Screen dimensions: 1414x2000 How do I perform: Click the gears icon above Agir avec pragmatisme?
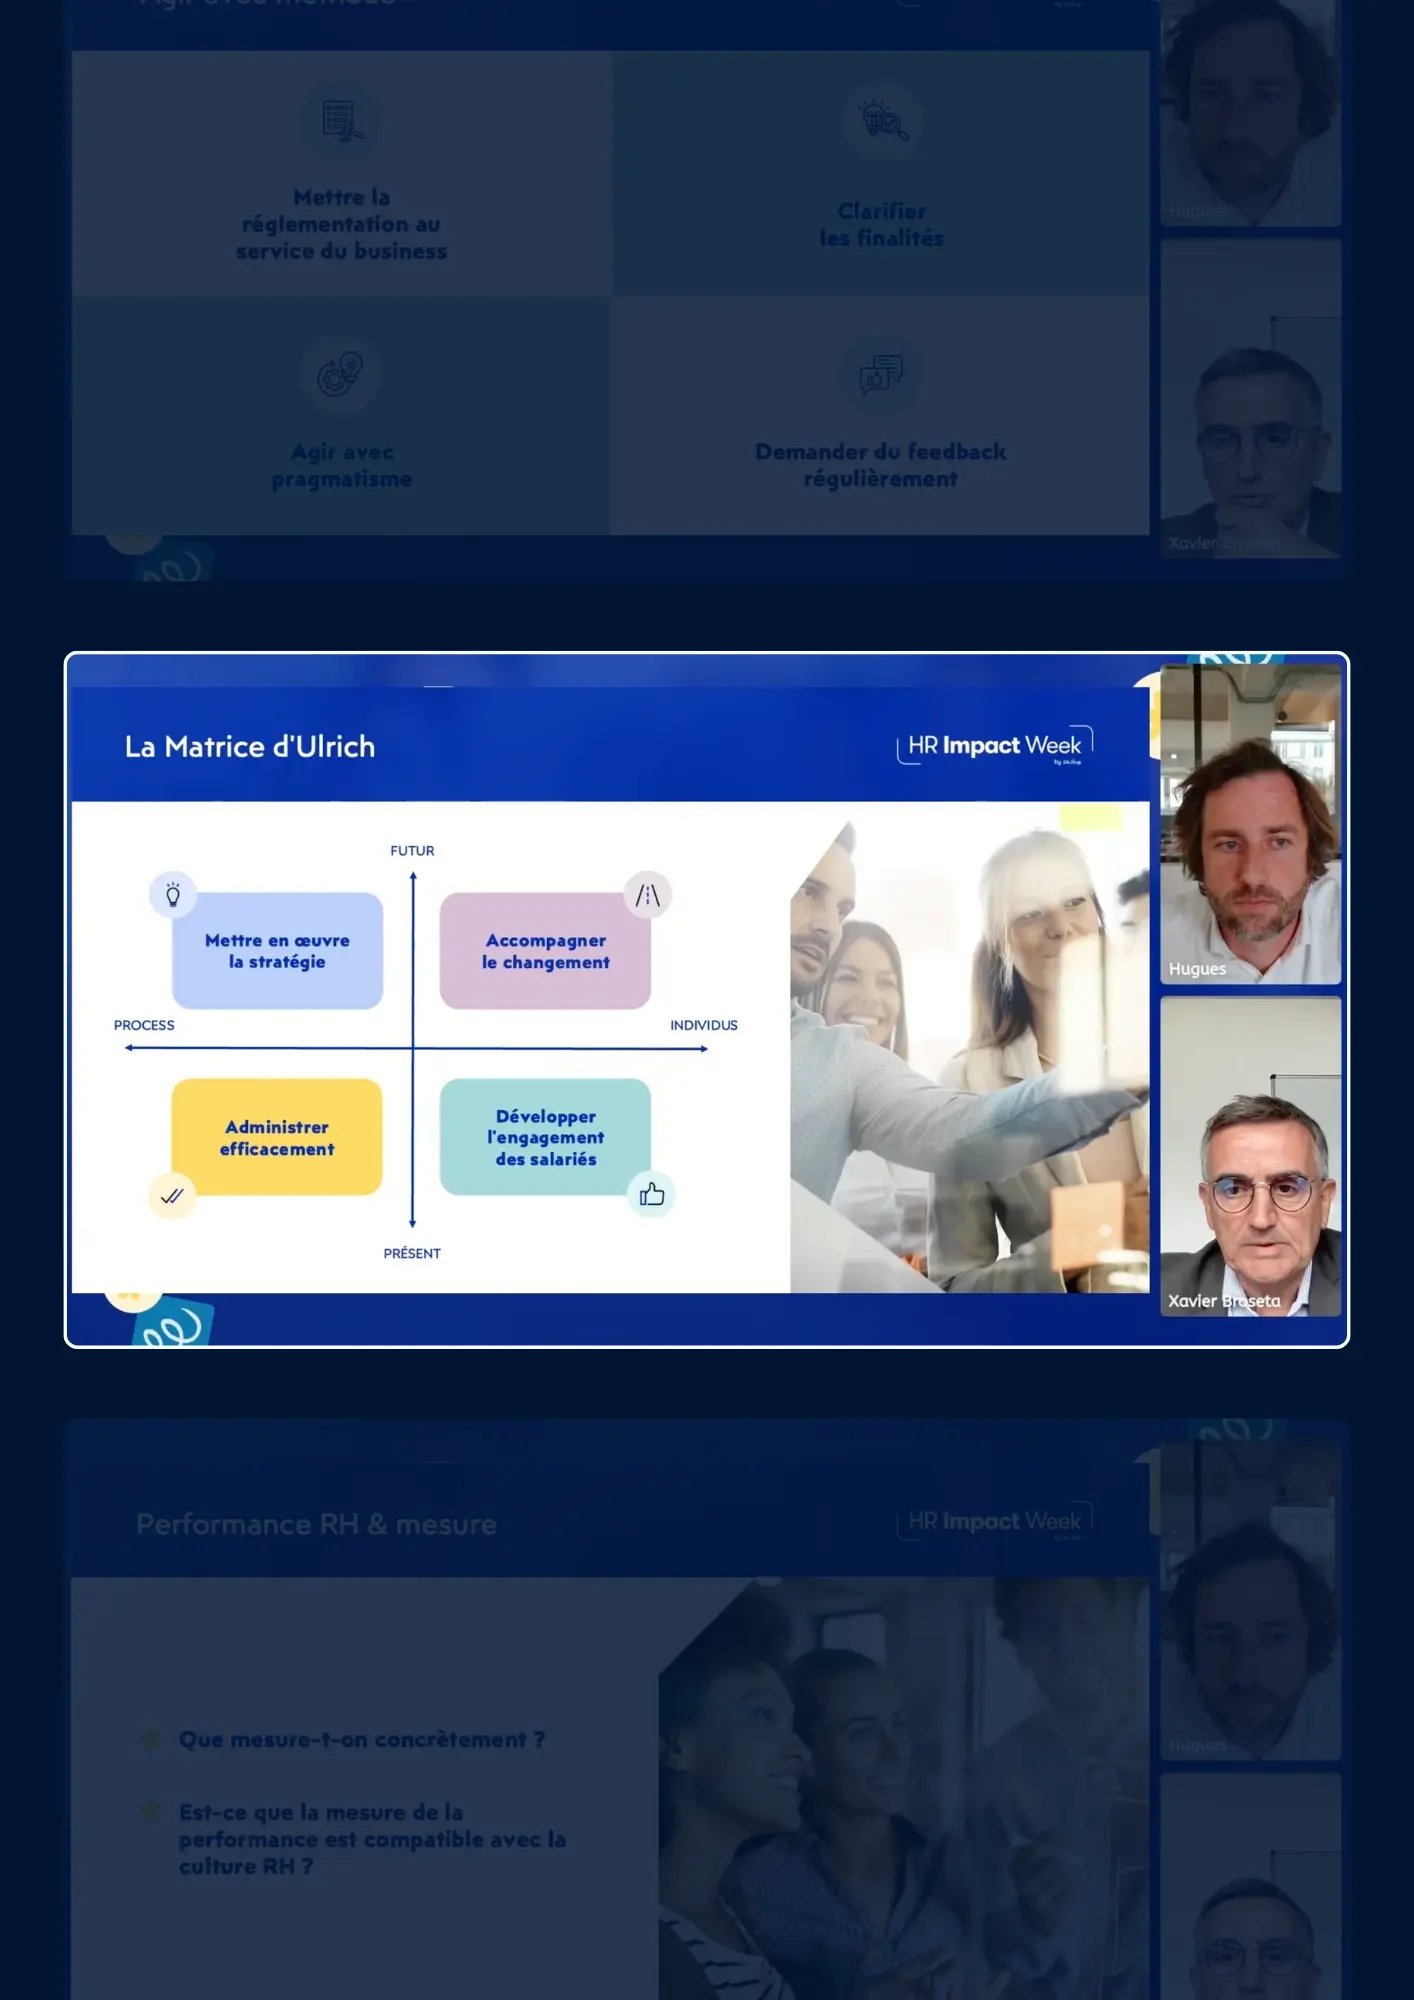pyautogui.click(x=341, y=374)
